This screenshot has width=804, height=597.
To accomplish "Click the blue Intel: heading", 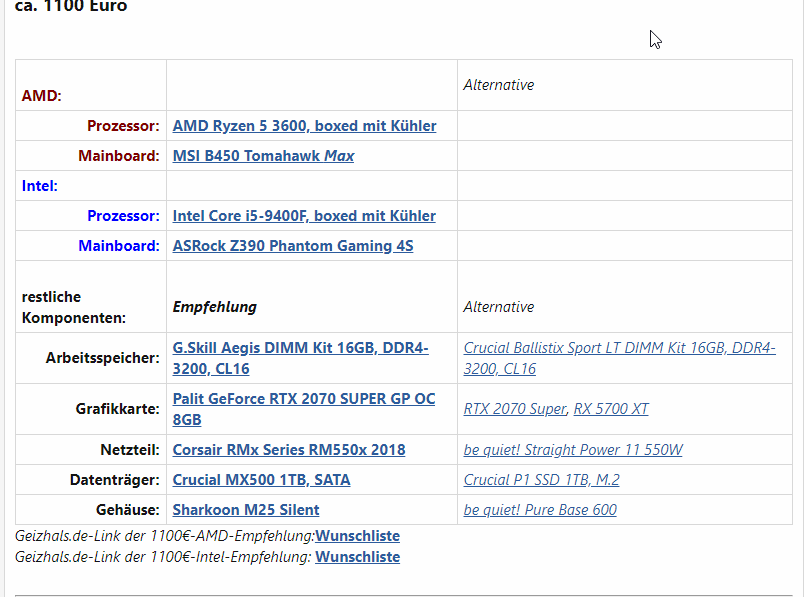I will 39,186.
